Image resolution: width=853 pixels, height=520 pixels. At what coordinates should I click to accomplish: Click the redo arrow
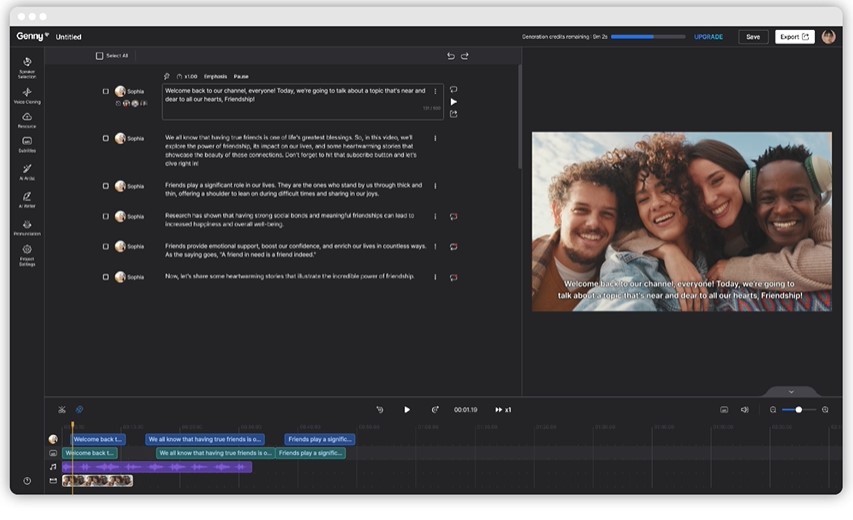click(465, 56)
